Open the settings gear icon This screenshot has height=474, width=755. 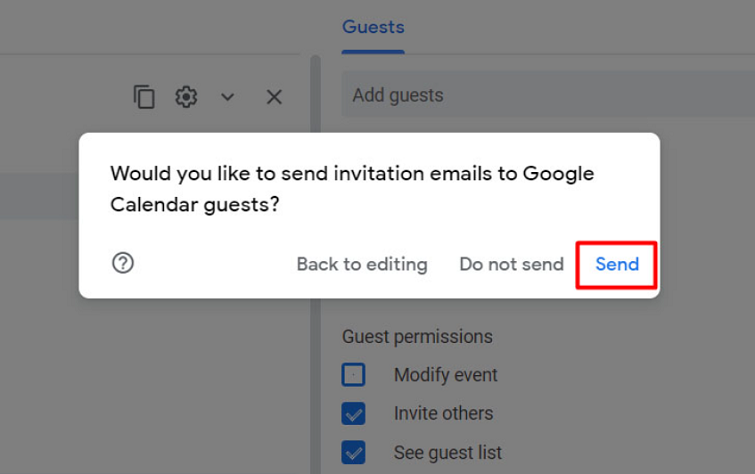(x=186, y=96)
